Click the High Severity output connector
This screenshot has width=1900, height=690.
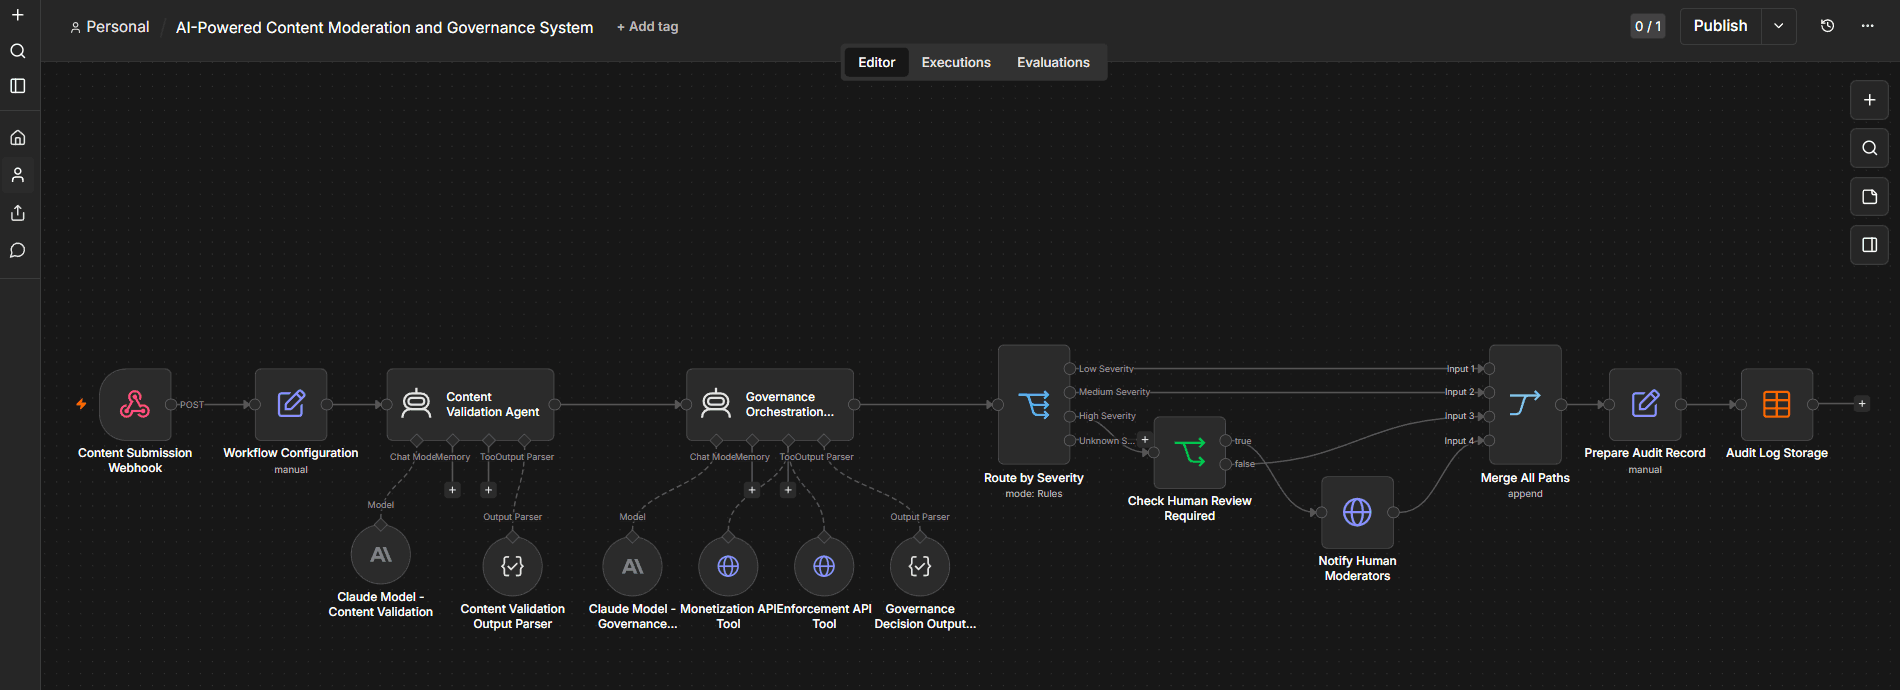click(1070, 416)
